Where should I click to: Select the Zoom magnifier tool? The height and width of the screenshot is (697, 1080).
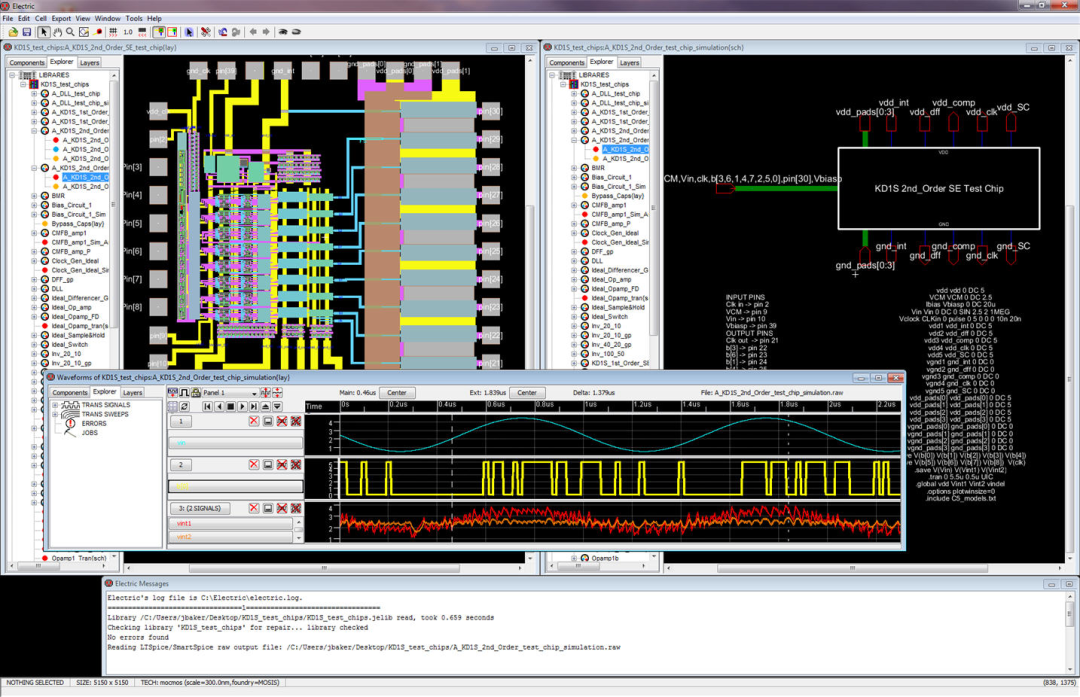tap(70, 32)
